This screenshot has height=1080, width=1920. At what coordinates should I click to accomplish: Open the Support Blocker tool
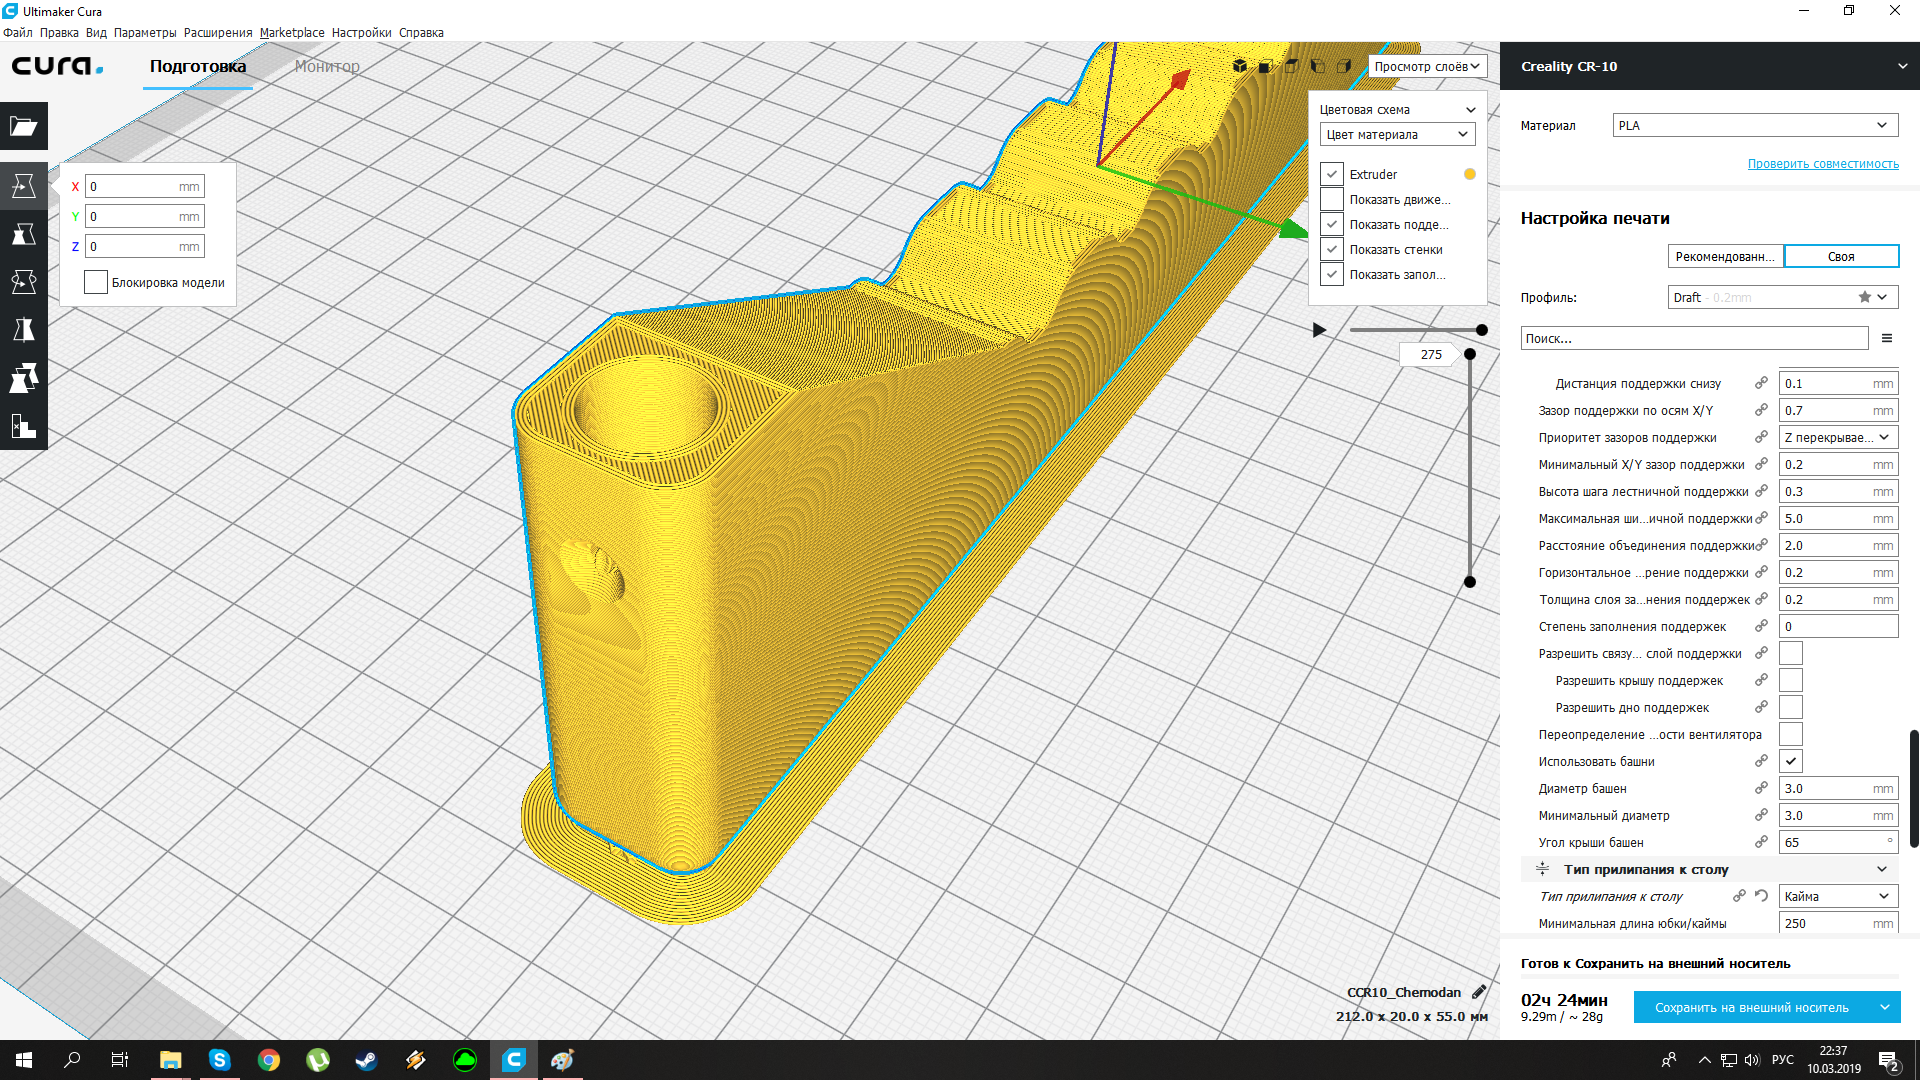click(x=23, y=426)
